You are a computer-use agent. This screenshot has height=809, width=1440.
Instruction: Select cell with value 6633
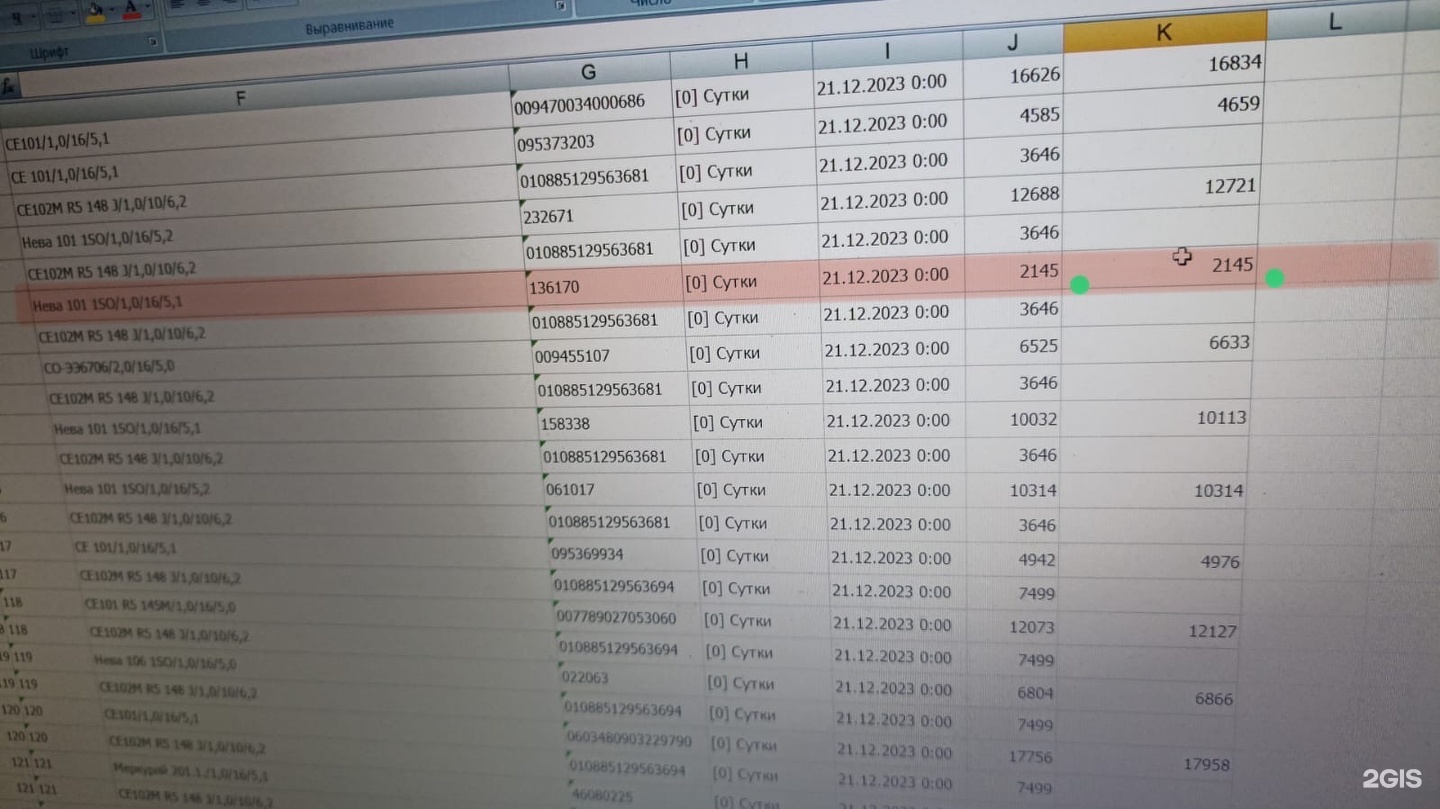point(1158,342)
